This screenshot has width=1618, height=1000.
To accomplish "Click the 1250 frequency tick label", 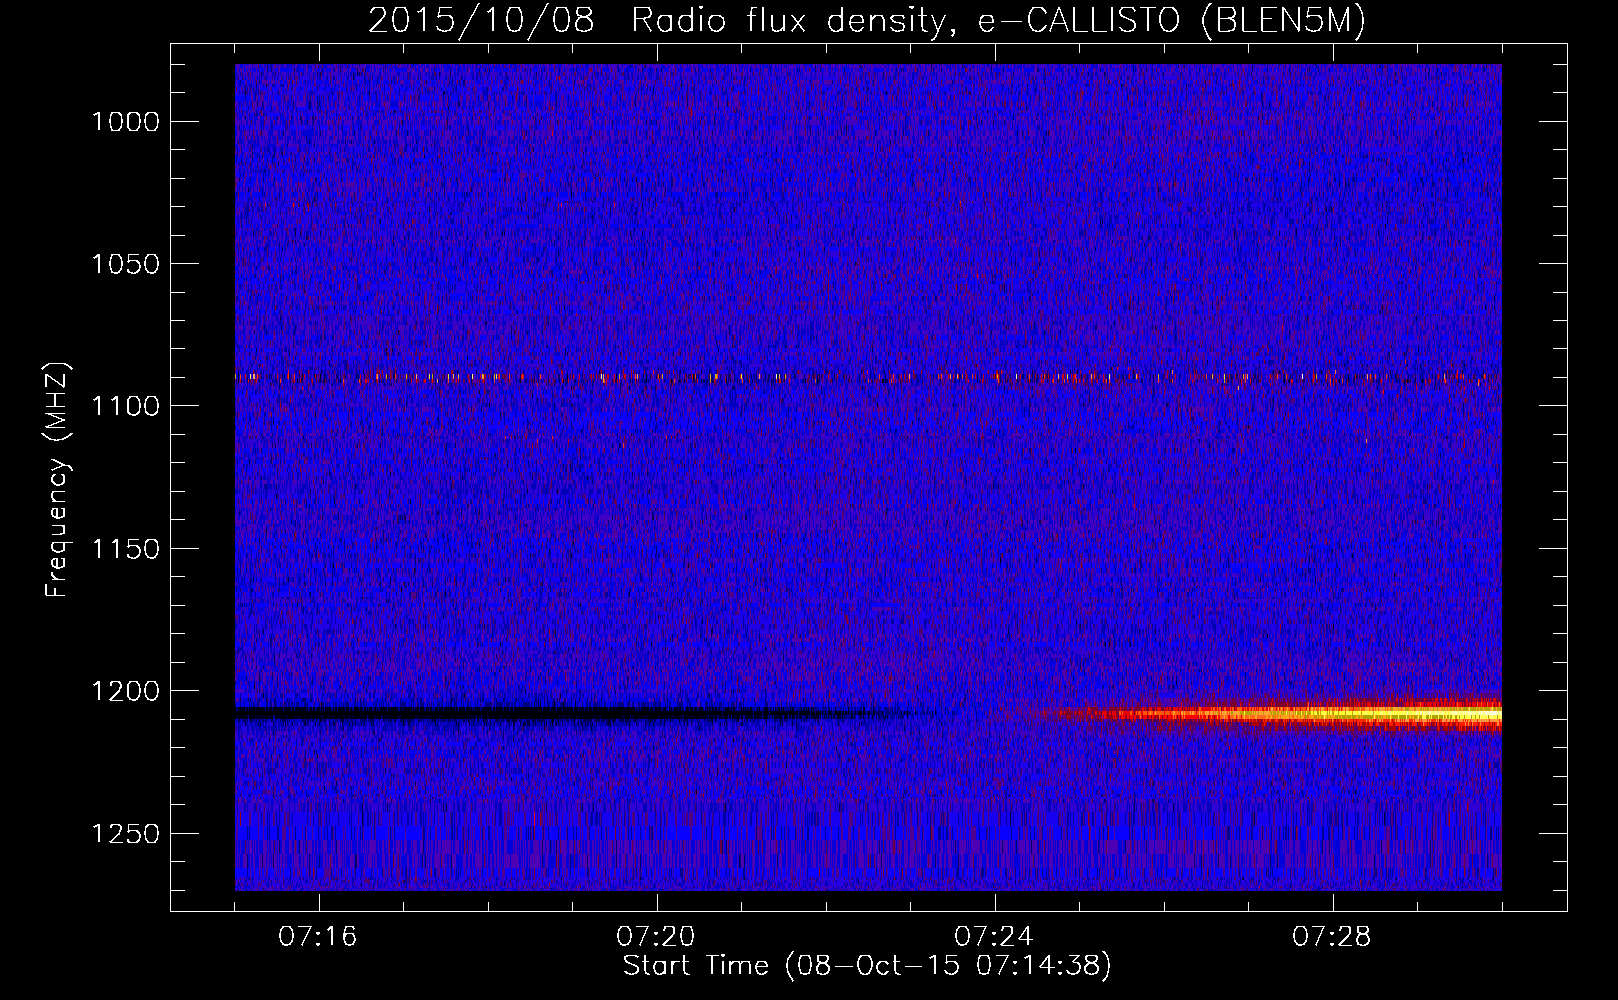I will coord(125,834).
